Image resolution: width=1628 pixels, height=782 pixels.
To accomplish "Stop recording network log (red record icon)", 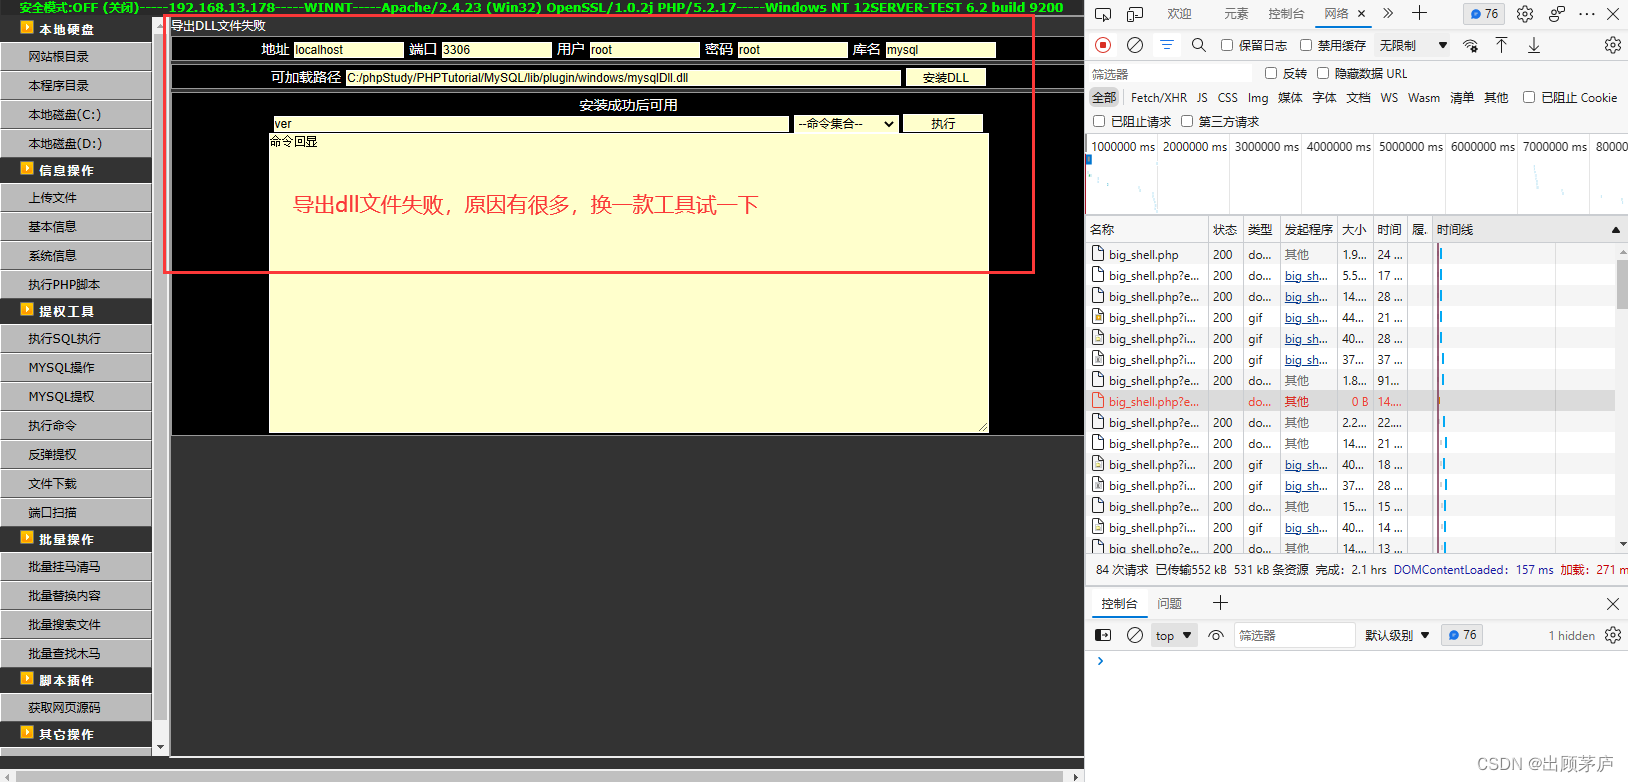I will tap(1103, 45).
